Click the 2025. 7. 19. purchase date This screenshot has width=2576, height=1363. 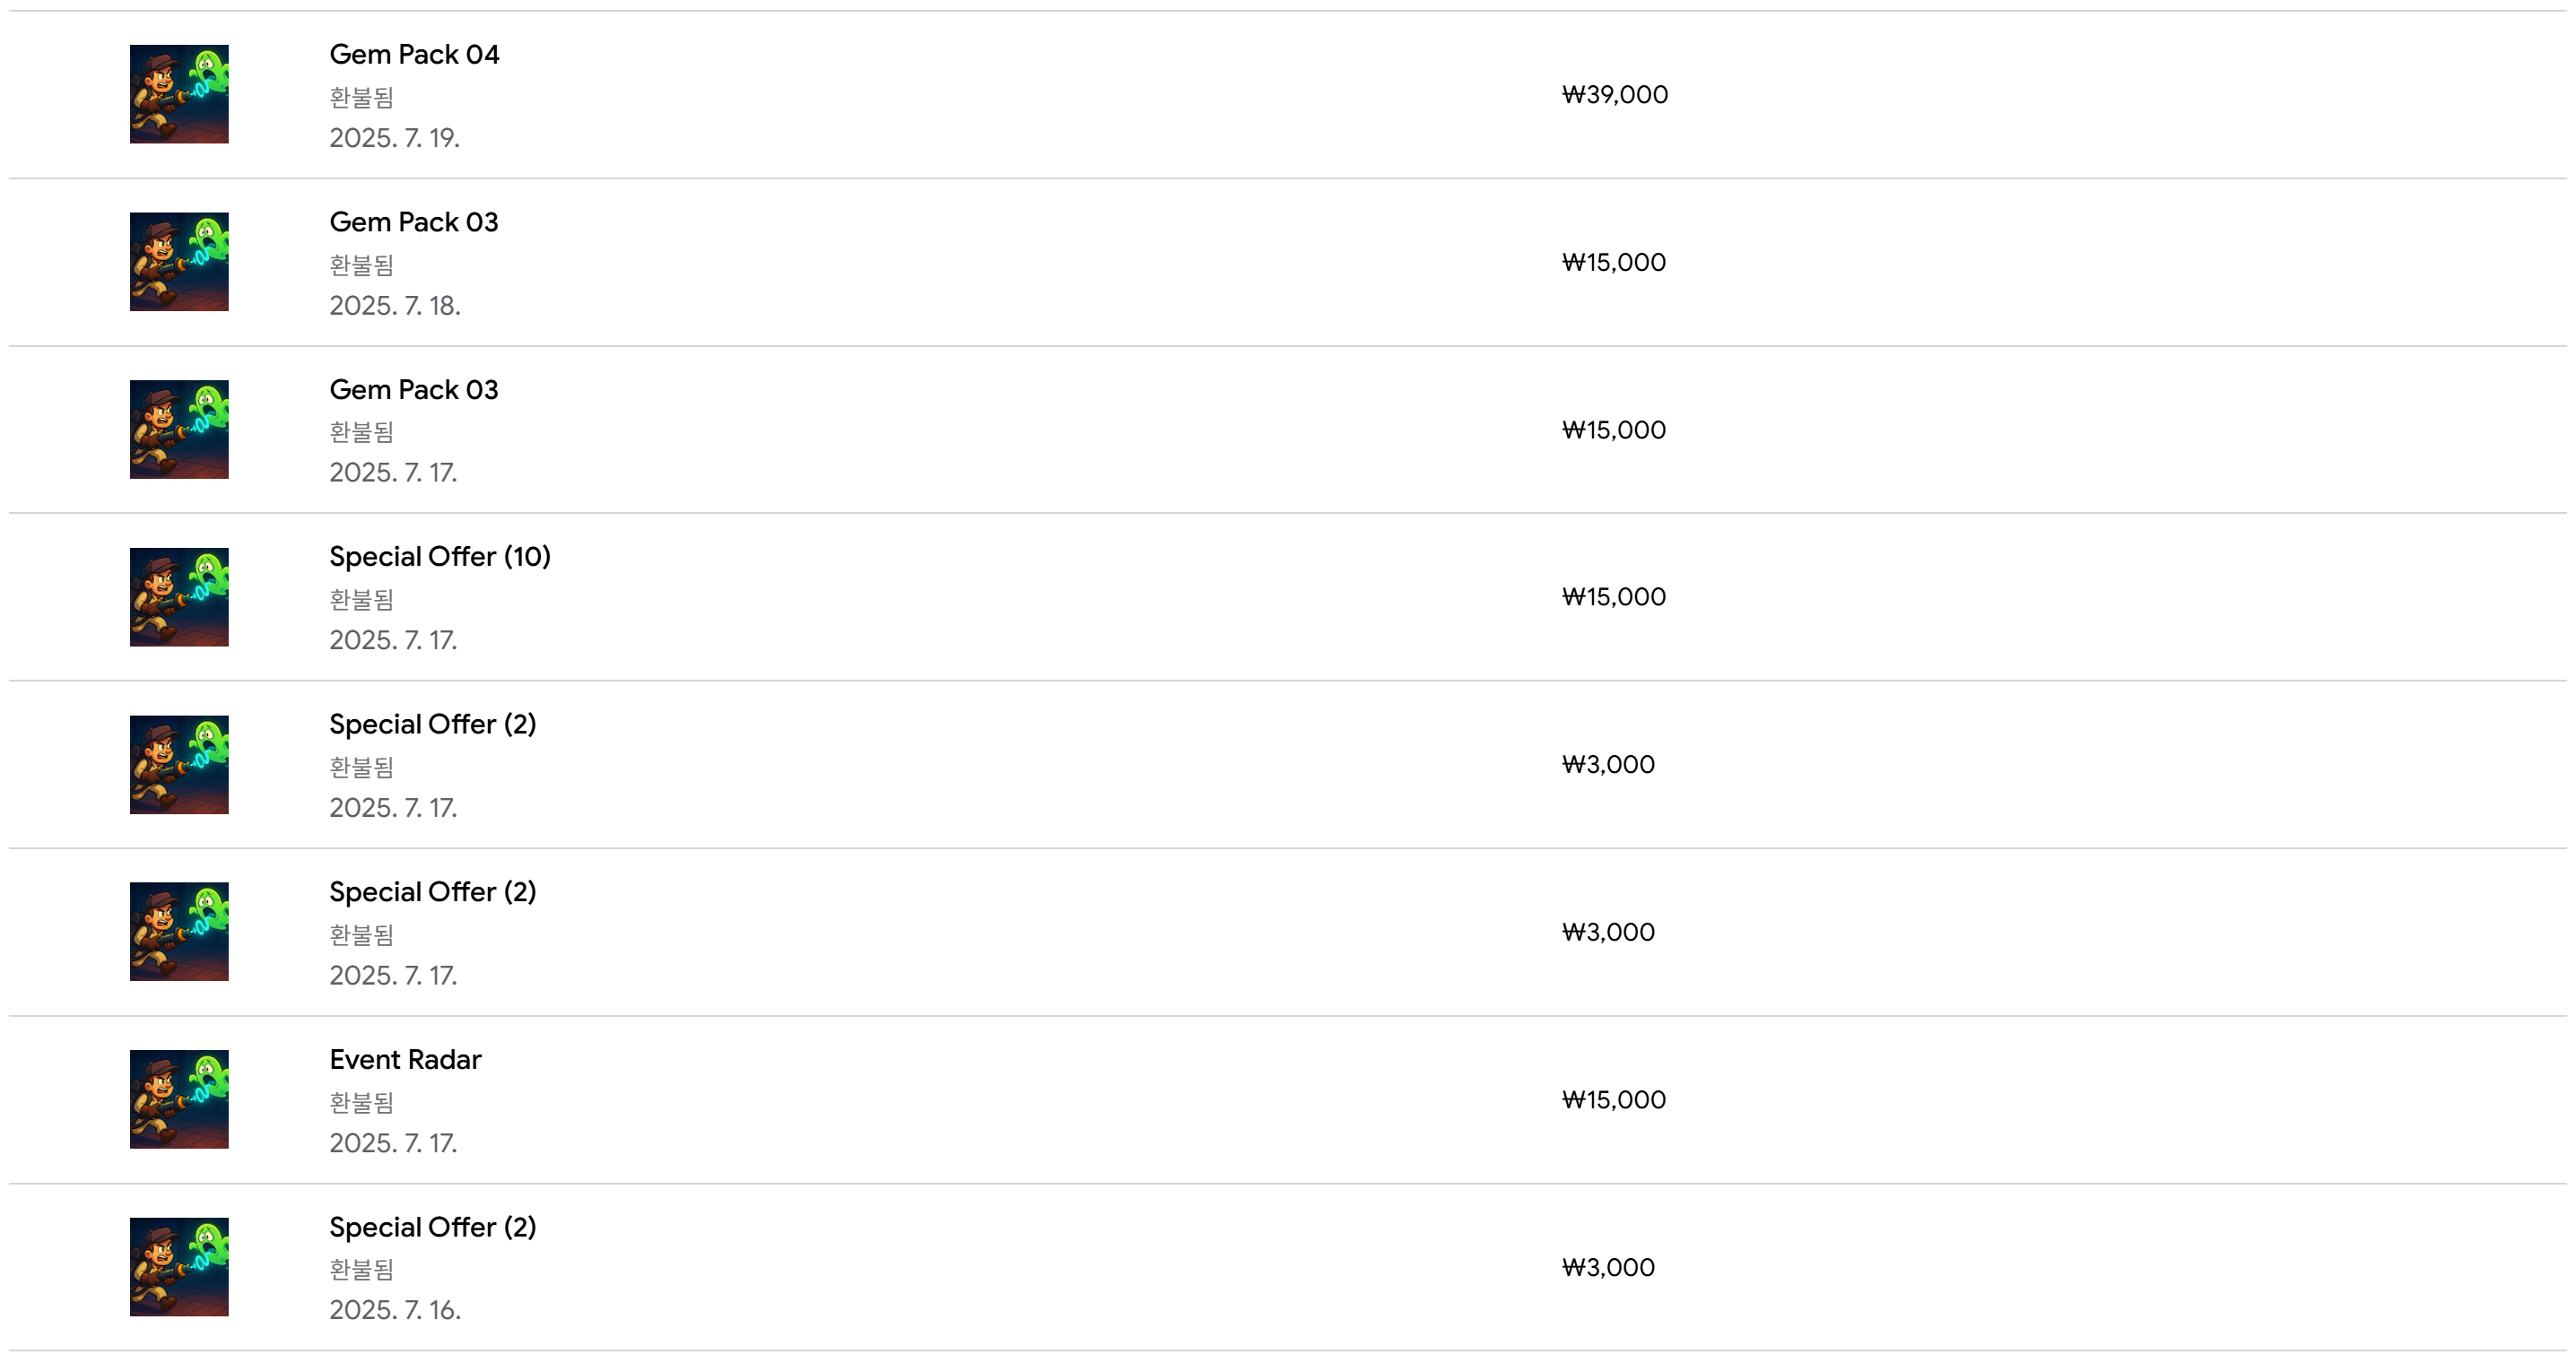395,138
